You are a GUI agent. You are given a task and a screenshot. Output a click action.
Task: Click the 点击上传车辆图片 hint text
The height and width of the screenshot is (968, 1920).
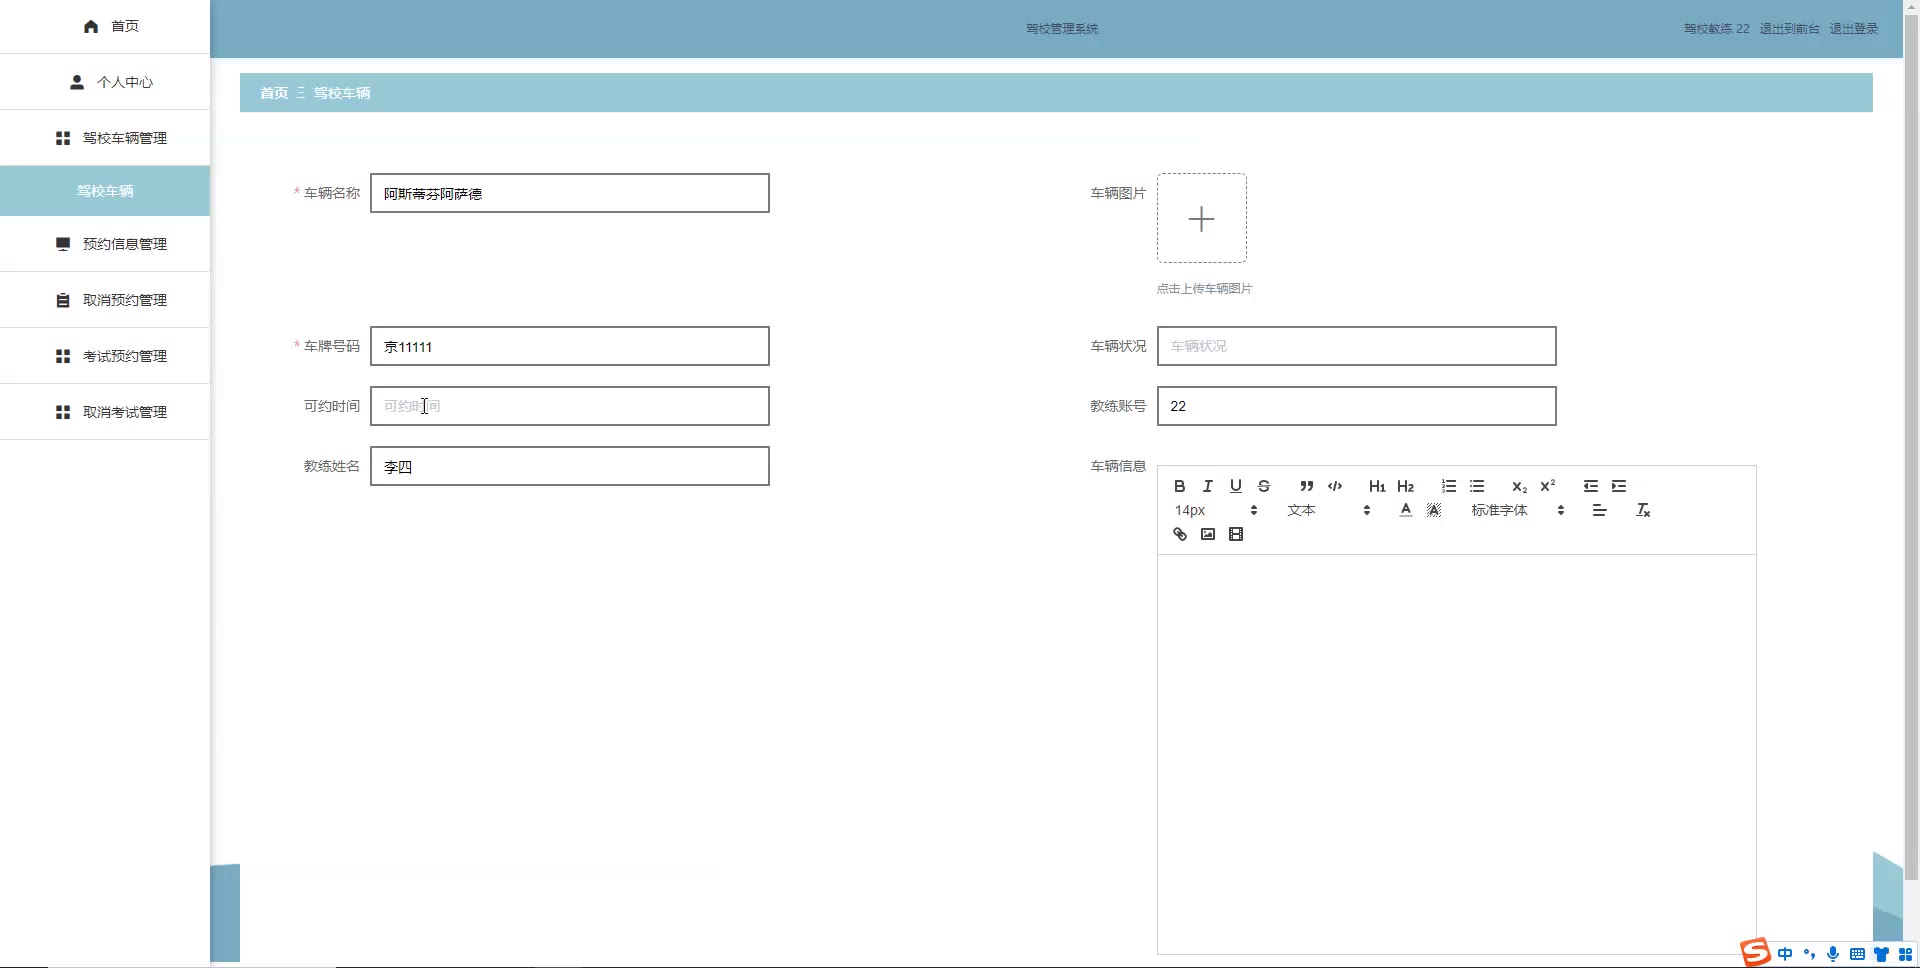point(1205,289)
